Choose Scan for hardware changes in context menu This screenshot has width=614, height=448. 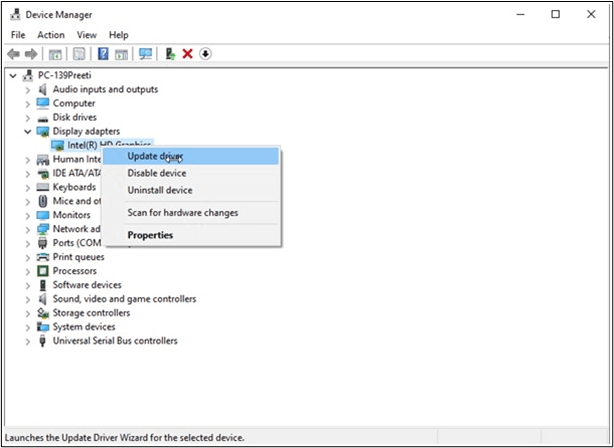(x=192, y=213)
